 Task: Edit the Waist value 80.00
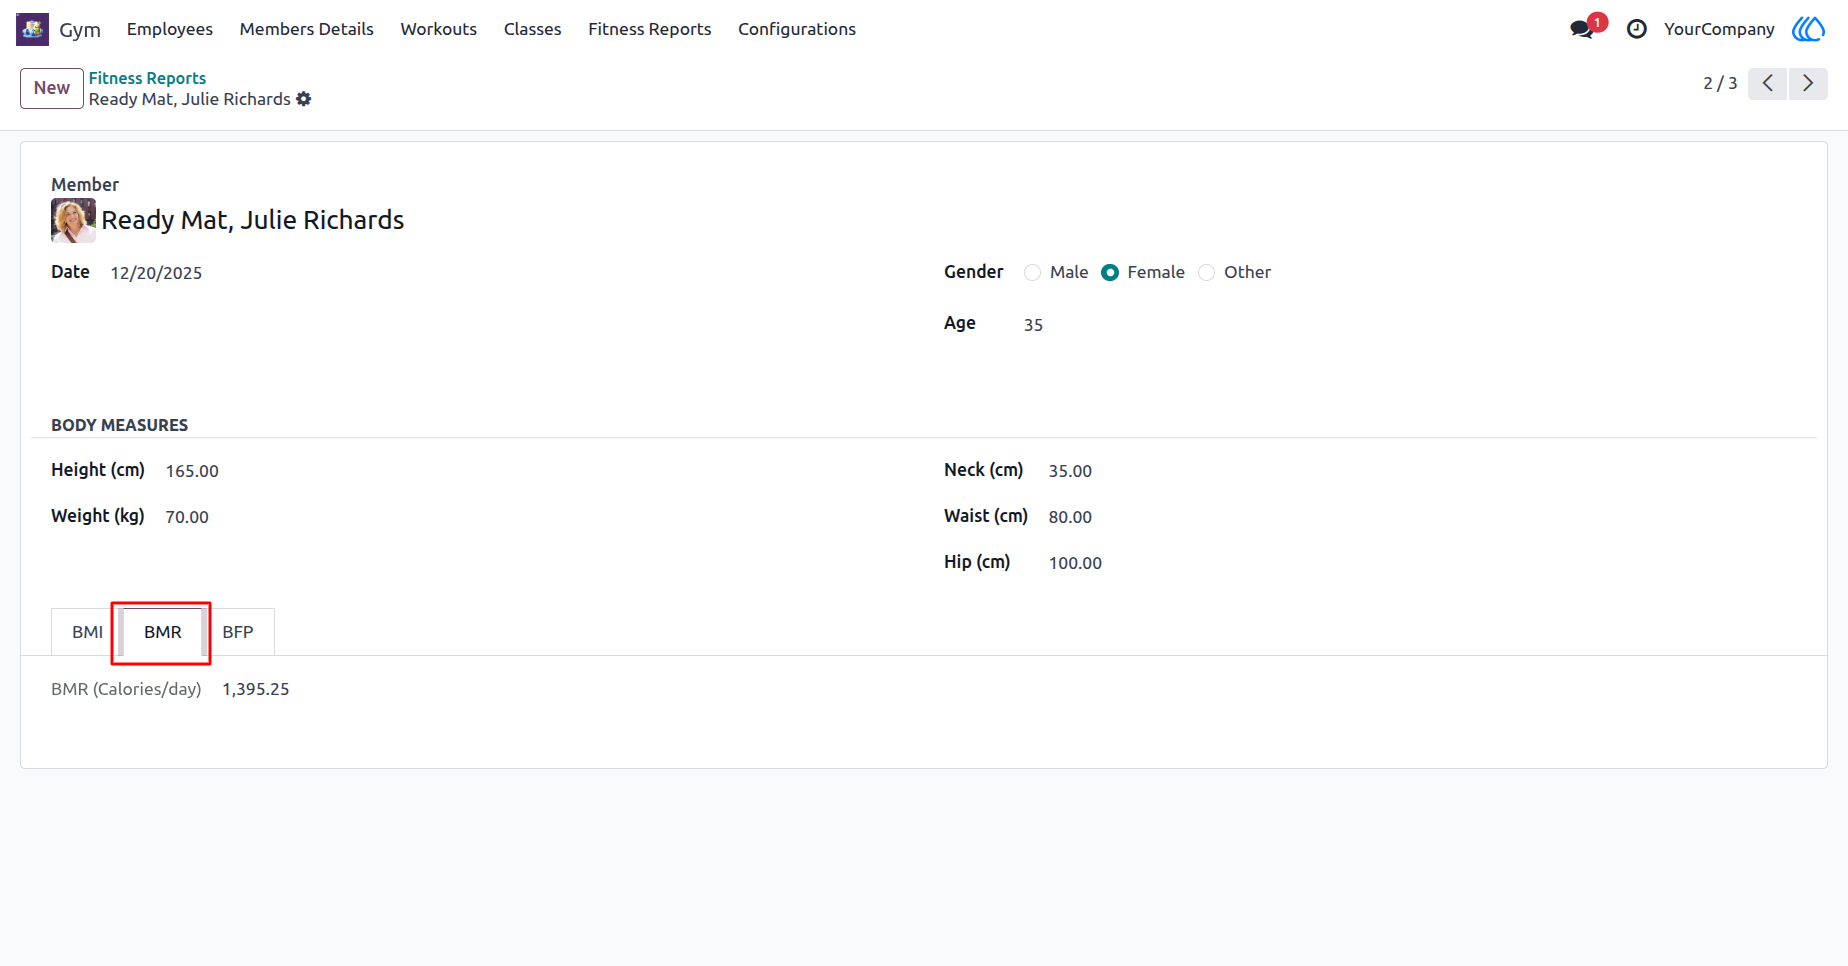coord(1070,517)
